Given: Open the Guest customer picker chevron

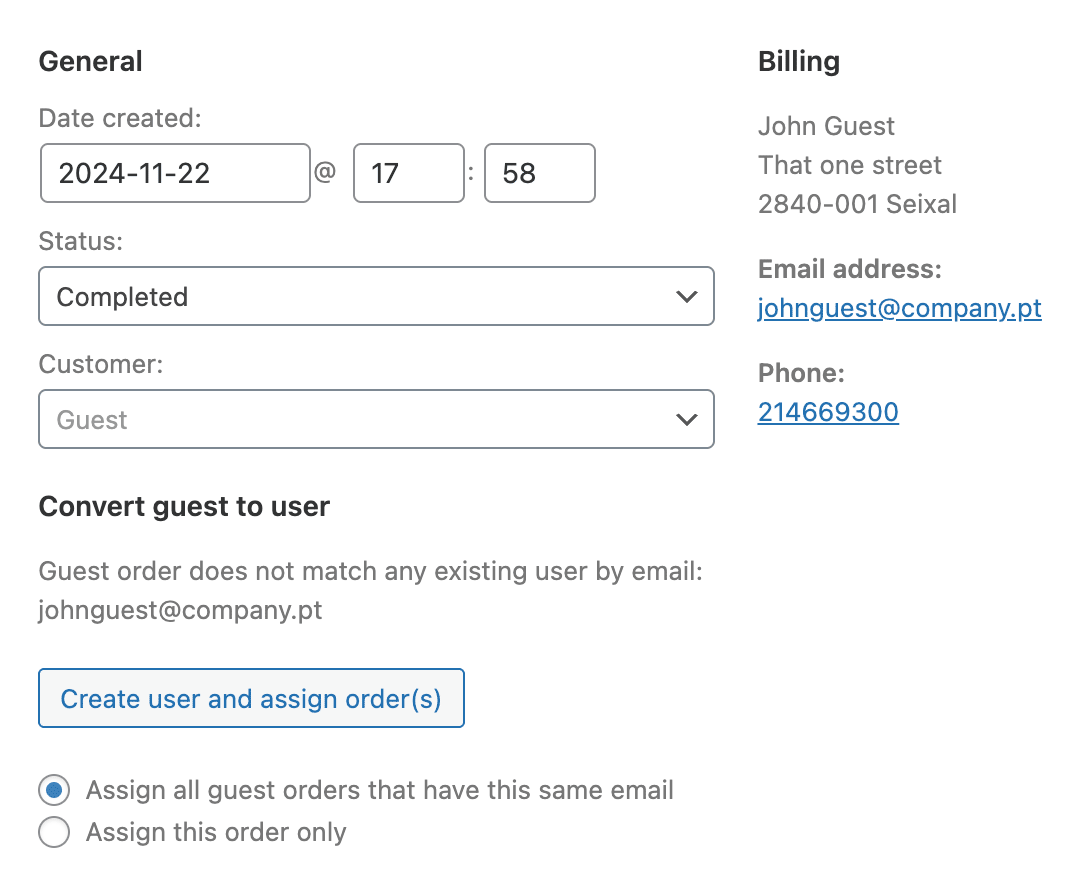Looking at the screenshot, I should (686, 419).
